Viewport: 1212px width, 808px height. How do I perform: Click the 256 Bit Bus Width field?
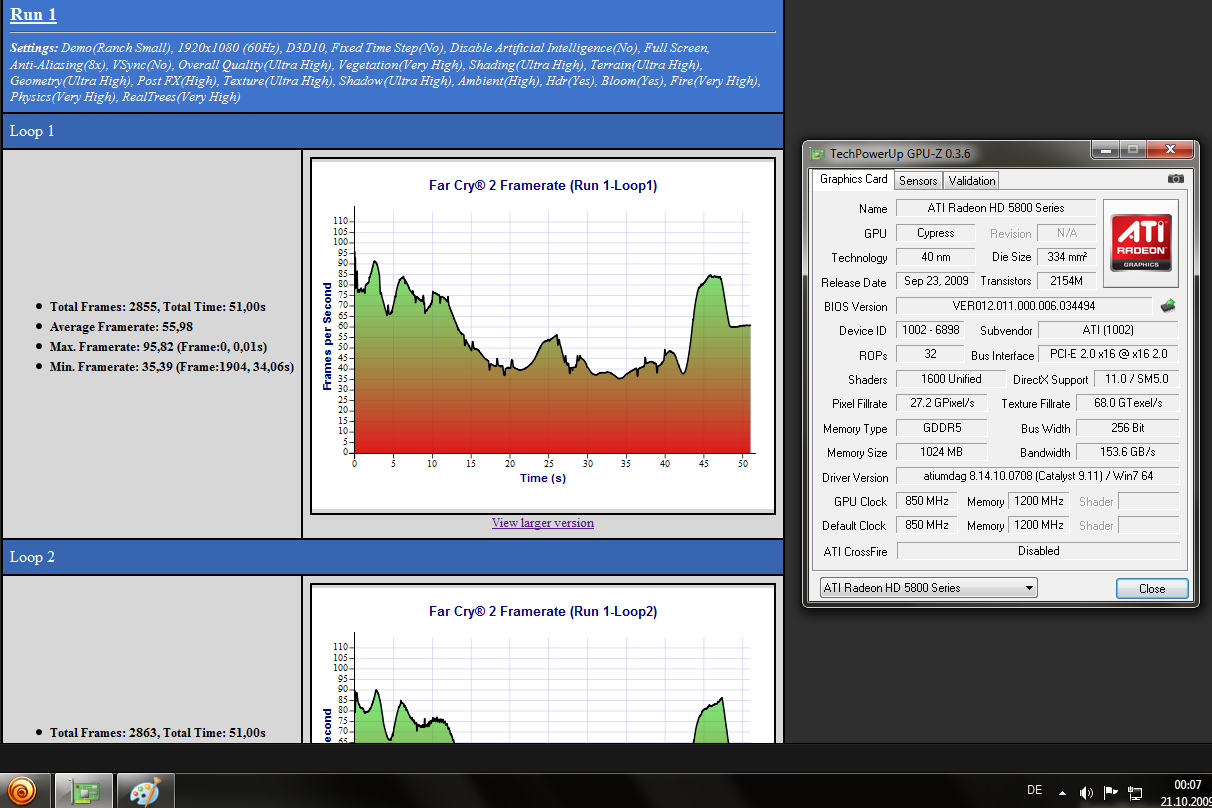click(x=1130, y=428)
